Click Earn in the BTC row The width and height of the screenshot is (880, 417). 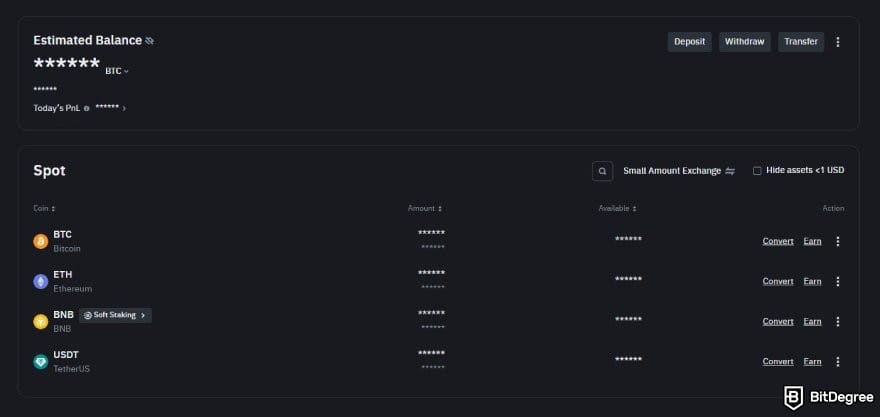pos(812,241)
